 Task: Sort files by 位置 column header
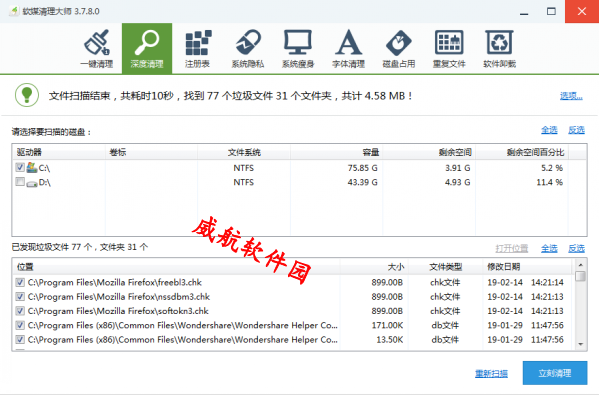(176, 267)
